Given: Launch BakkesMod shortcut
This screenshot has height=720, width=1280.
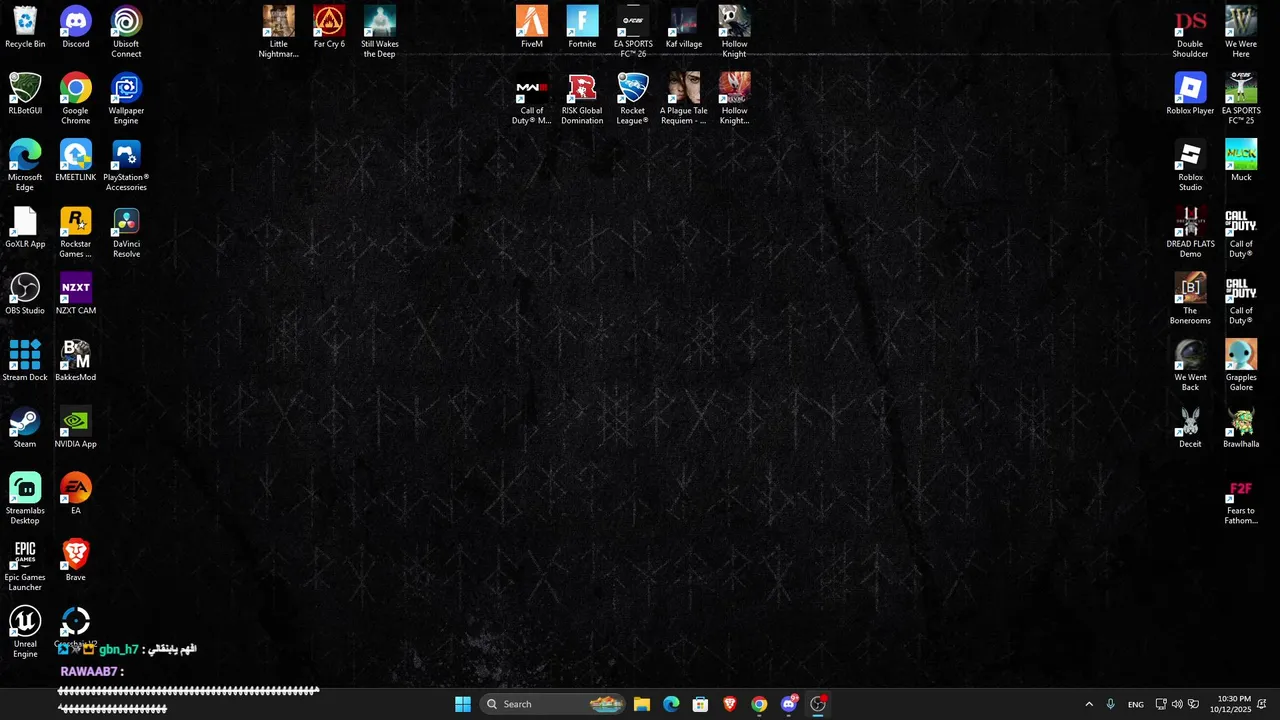Looking at the screenshot, I should tap(76, 362).
